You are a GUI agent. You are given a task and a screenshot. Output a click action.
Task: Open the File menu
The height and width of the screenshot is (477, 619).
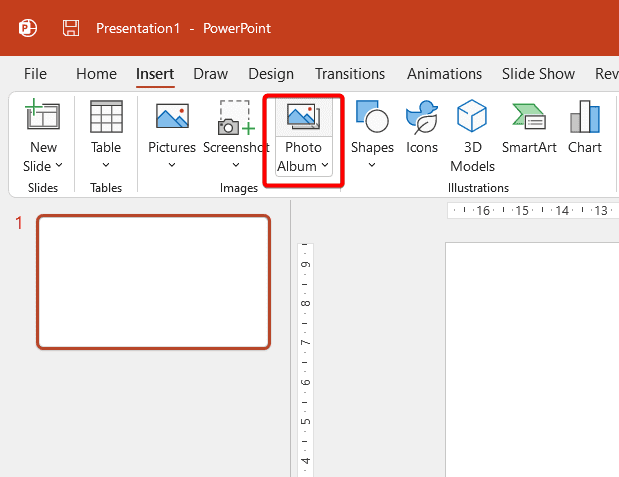click(x=35, y=73)
